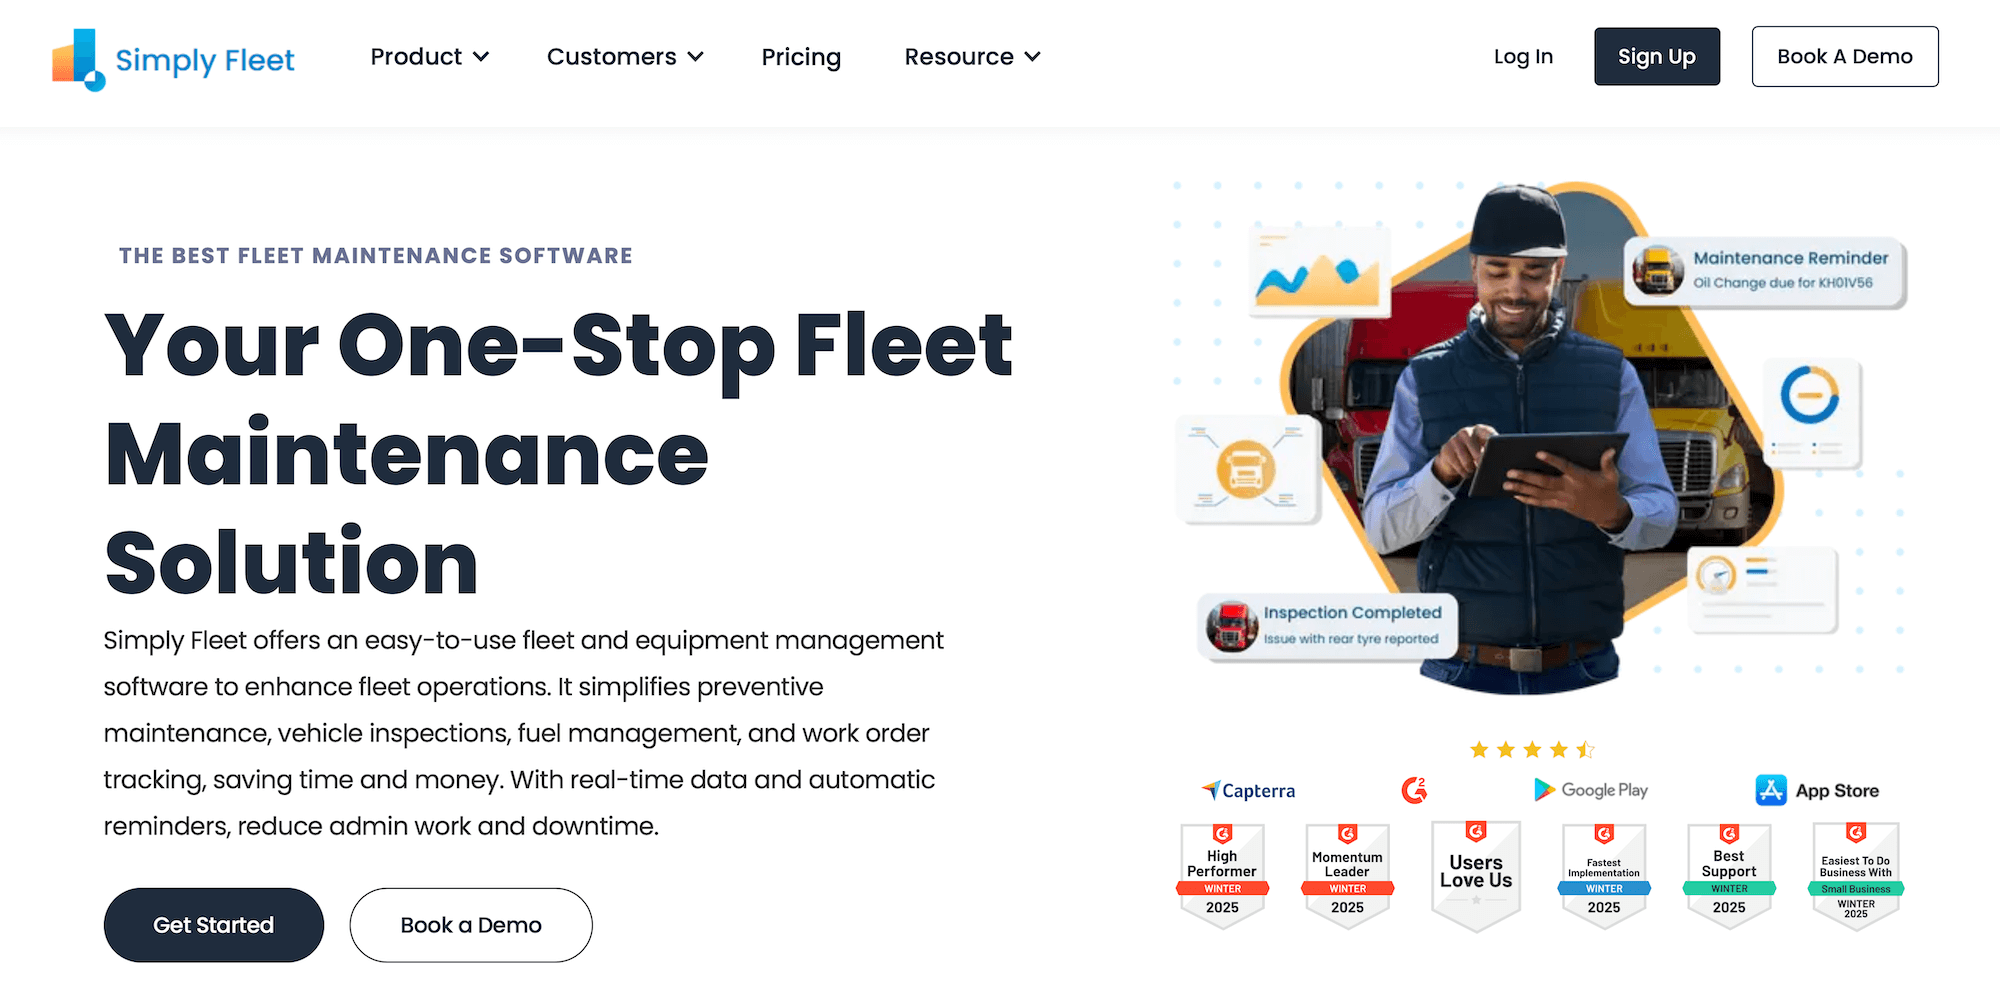Viewport: 2000px width, 1007px height.
Task: Click the G2 logo
Action: (x=1414, y=790)
